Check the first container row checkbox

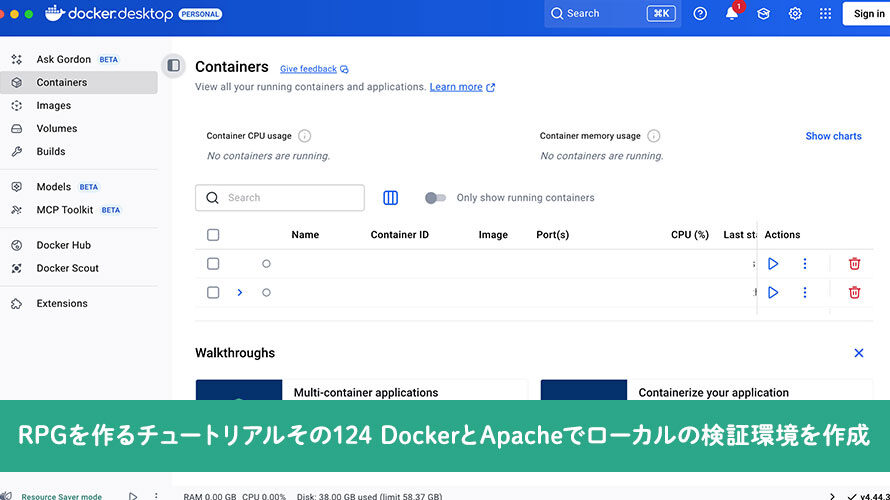pyautogui.click(x=213, y=264)
